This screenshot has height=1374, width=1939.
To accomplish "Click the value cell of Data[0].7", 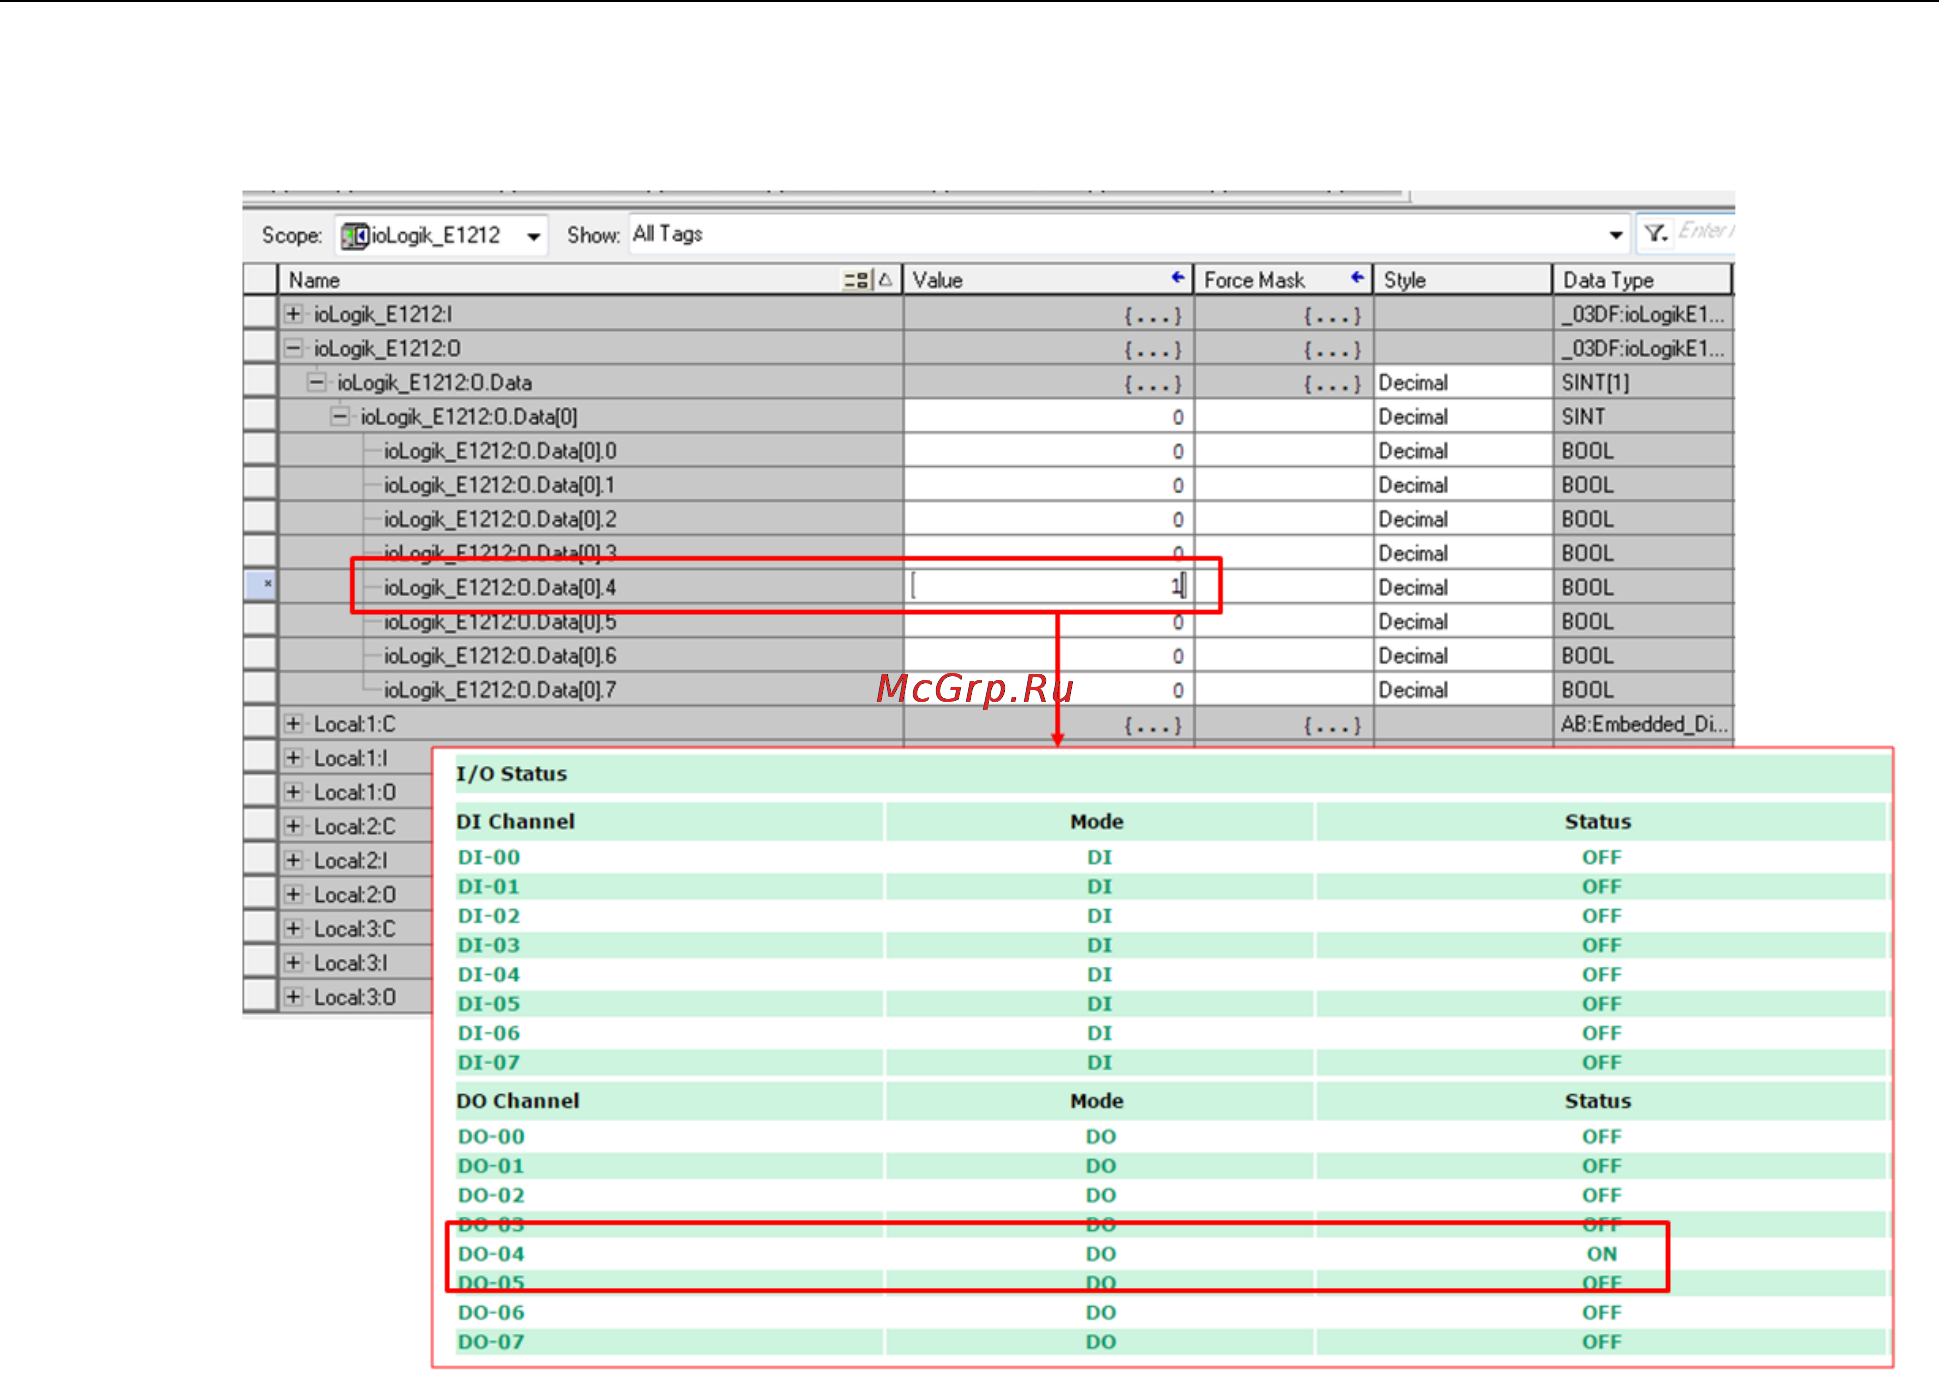I will (x=1048, y=690).
